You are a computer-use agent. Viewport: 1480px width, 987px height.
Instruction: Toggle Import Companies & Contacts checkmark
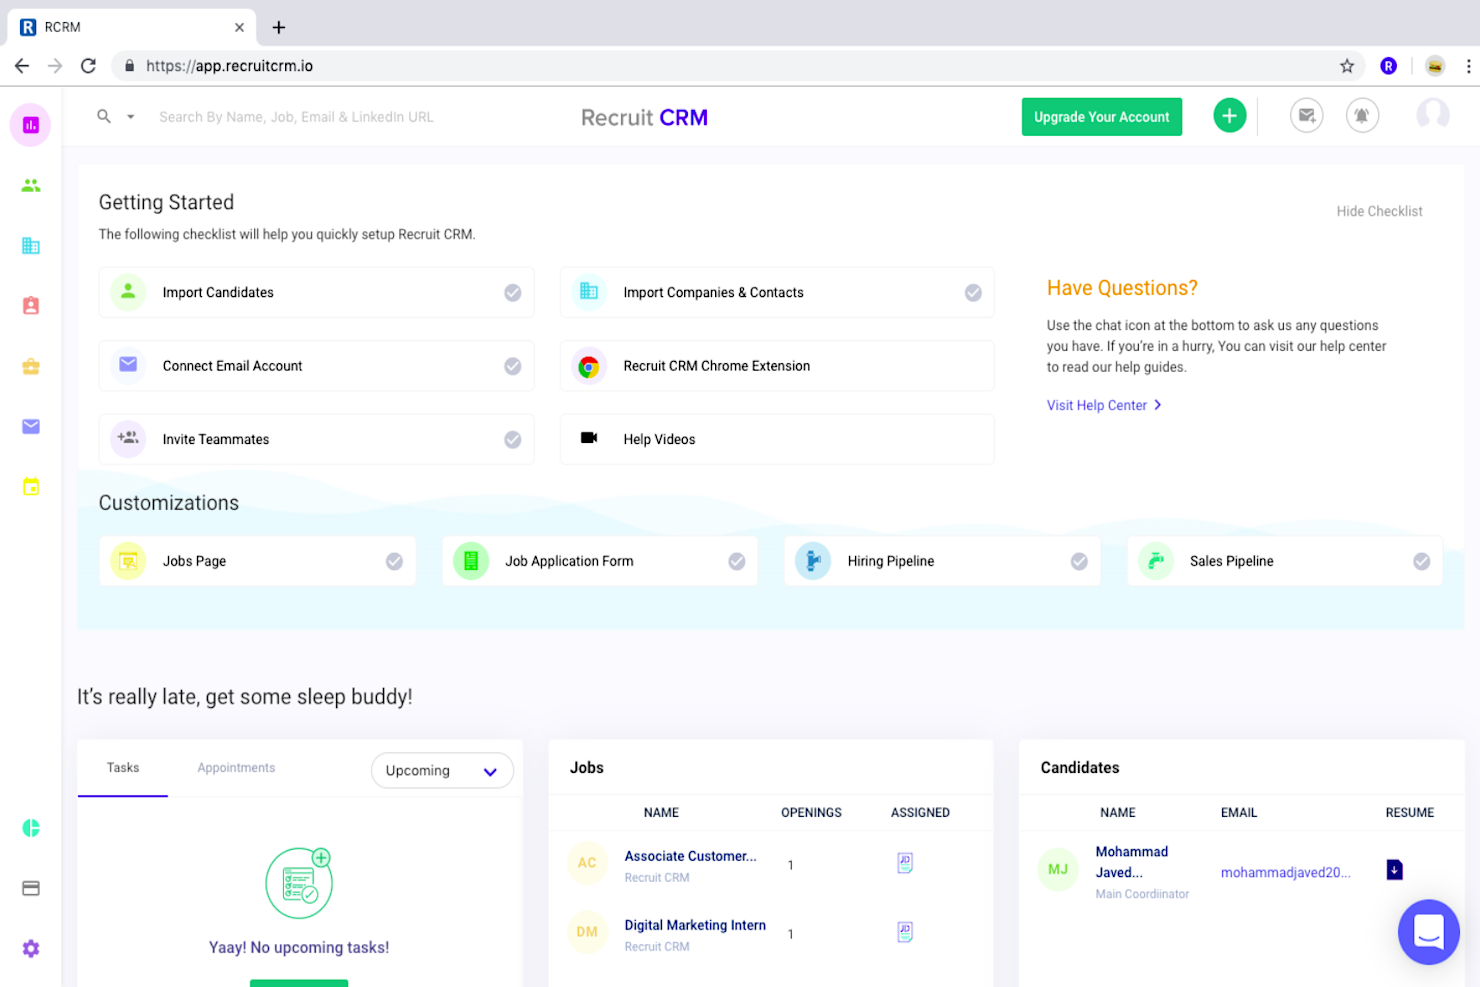pos(973,293)
